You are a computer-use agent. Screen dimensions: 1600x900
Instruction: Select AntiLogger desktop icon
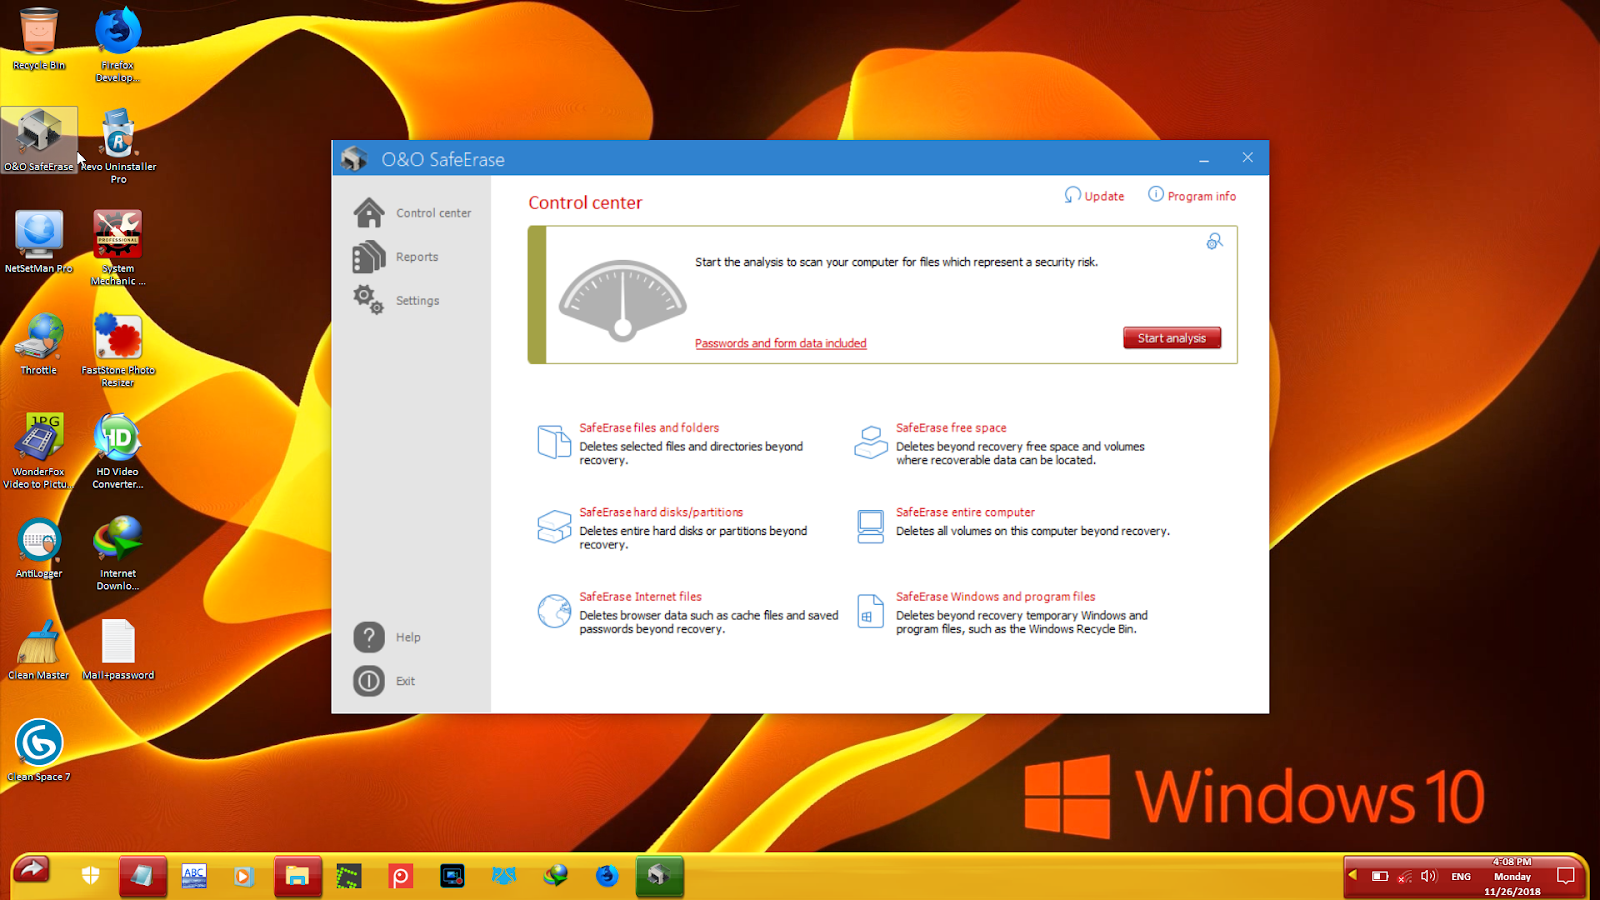[39, 547]
